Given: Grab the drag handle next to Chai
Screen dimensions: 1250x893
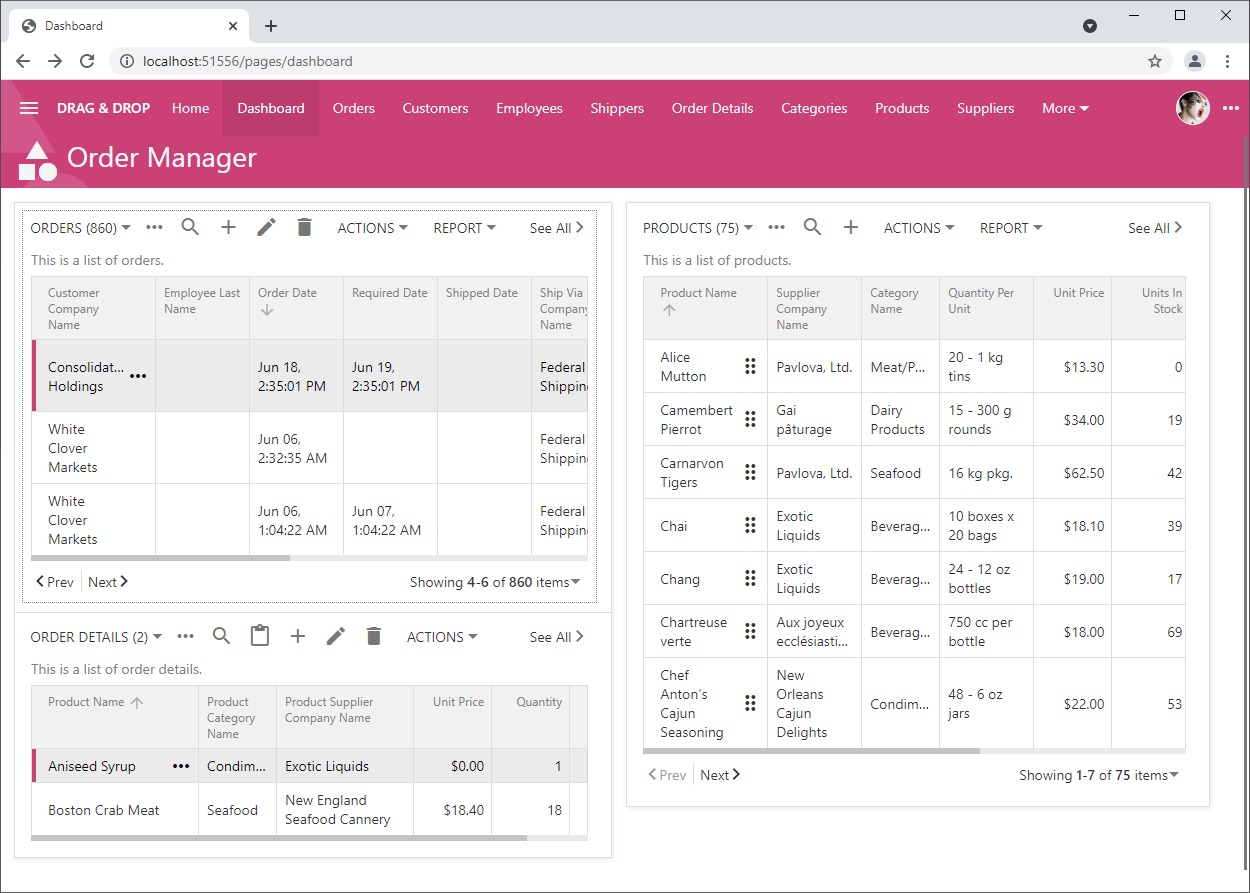Looking at the screenshot, I should 751,525.
